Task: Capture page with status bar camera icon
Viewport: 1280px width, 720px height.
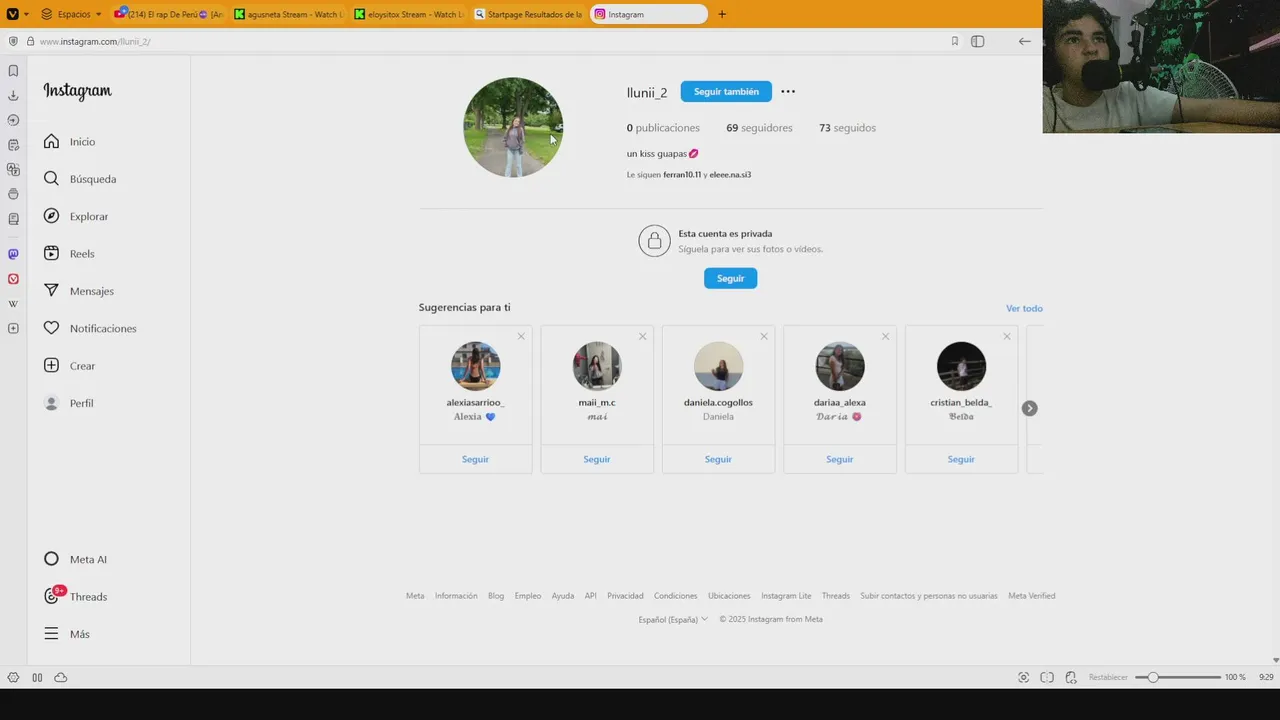Action: pos(1023,677)
